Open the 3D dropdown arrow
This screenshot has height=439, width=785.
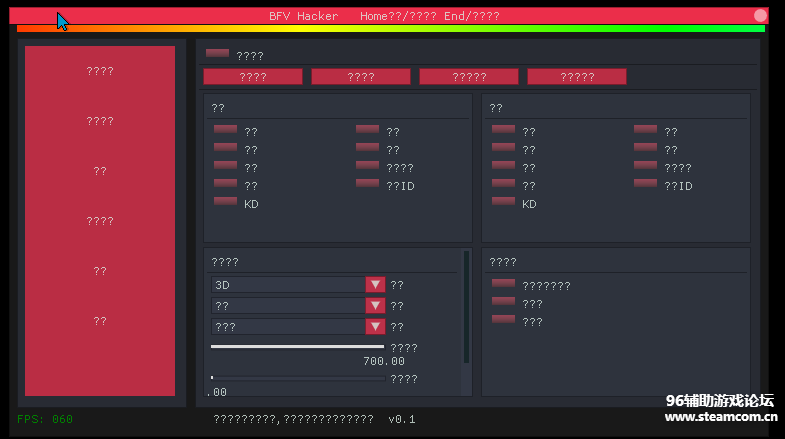[375, 285]
